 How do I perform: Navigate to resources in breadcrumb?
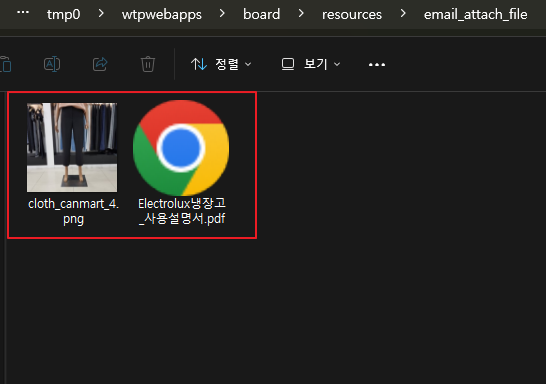[x=352, y=15]
